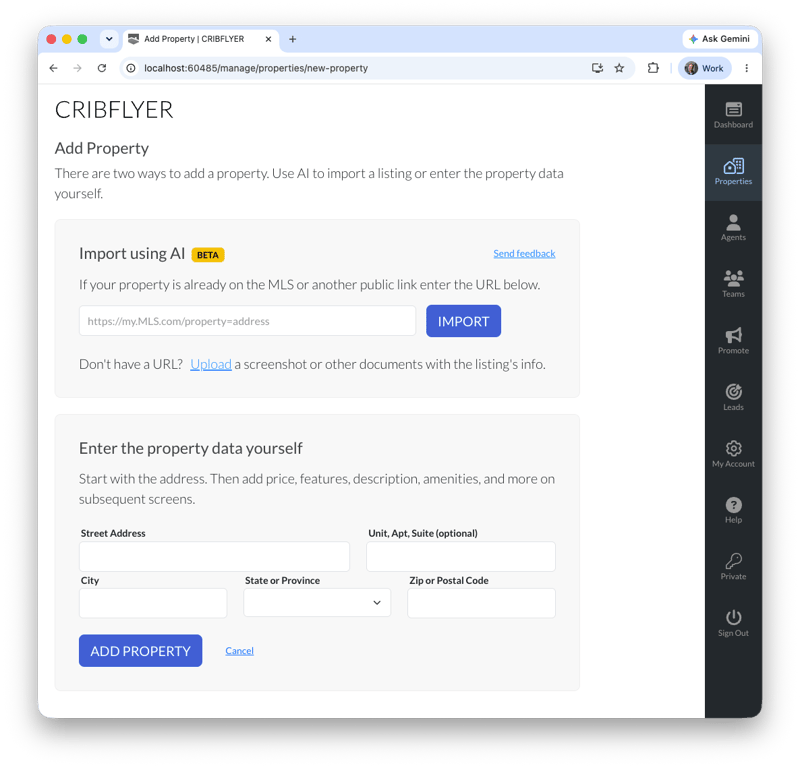View site information icon in address bar
This screenshot has width=800, height=768.
131,68
